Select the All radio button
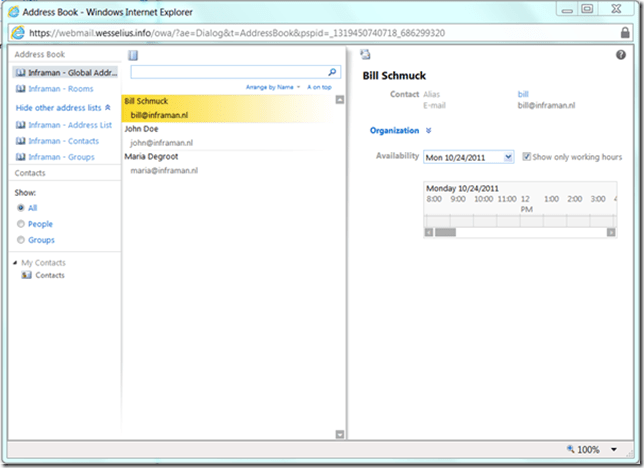 click(x=21, y=208)
